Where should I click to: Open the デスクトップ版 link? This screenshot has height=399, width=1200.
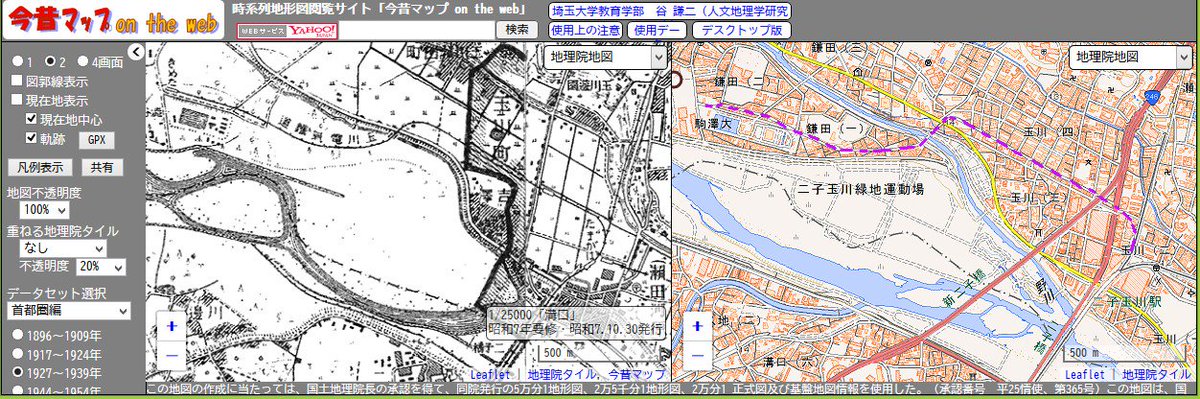(x=742, y=30)
